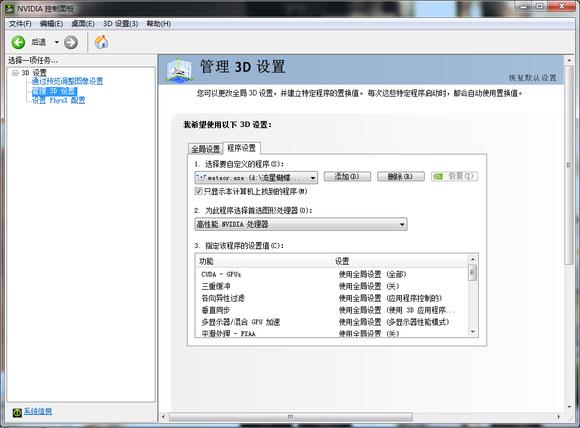Close the NVIDIA Control Panel window

click(561, 6)
